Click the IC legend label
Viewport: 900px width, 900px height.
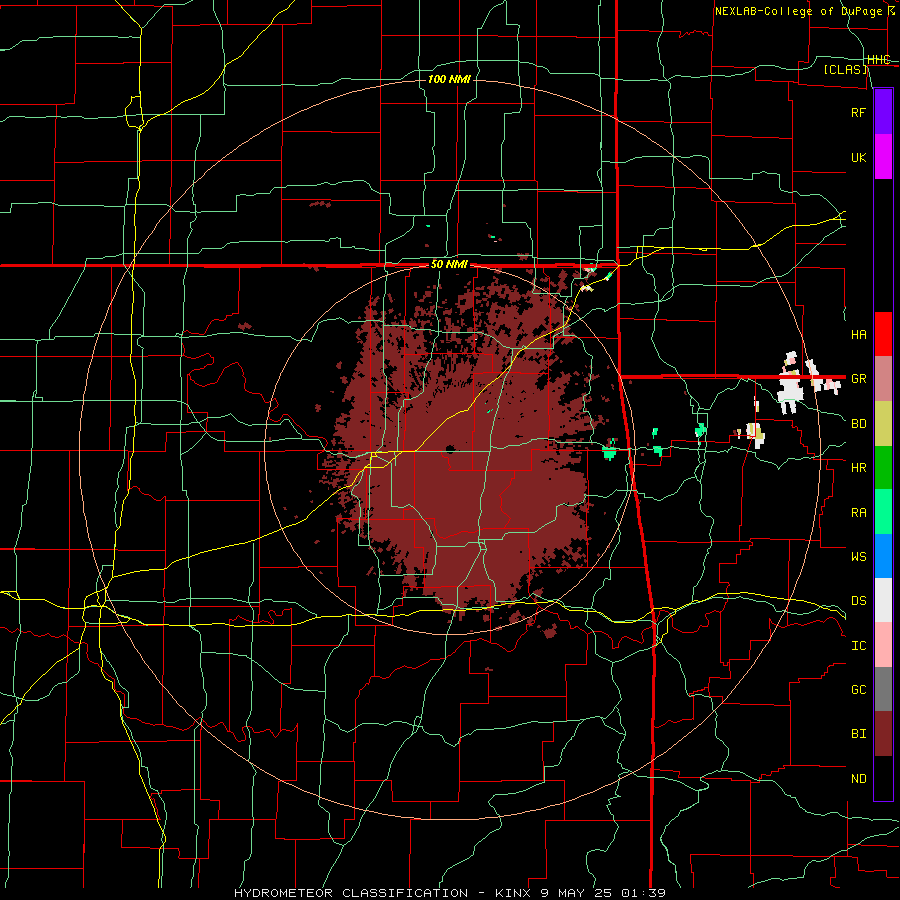pos(859,645)
